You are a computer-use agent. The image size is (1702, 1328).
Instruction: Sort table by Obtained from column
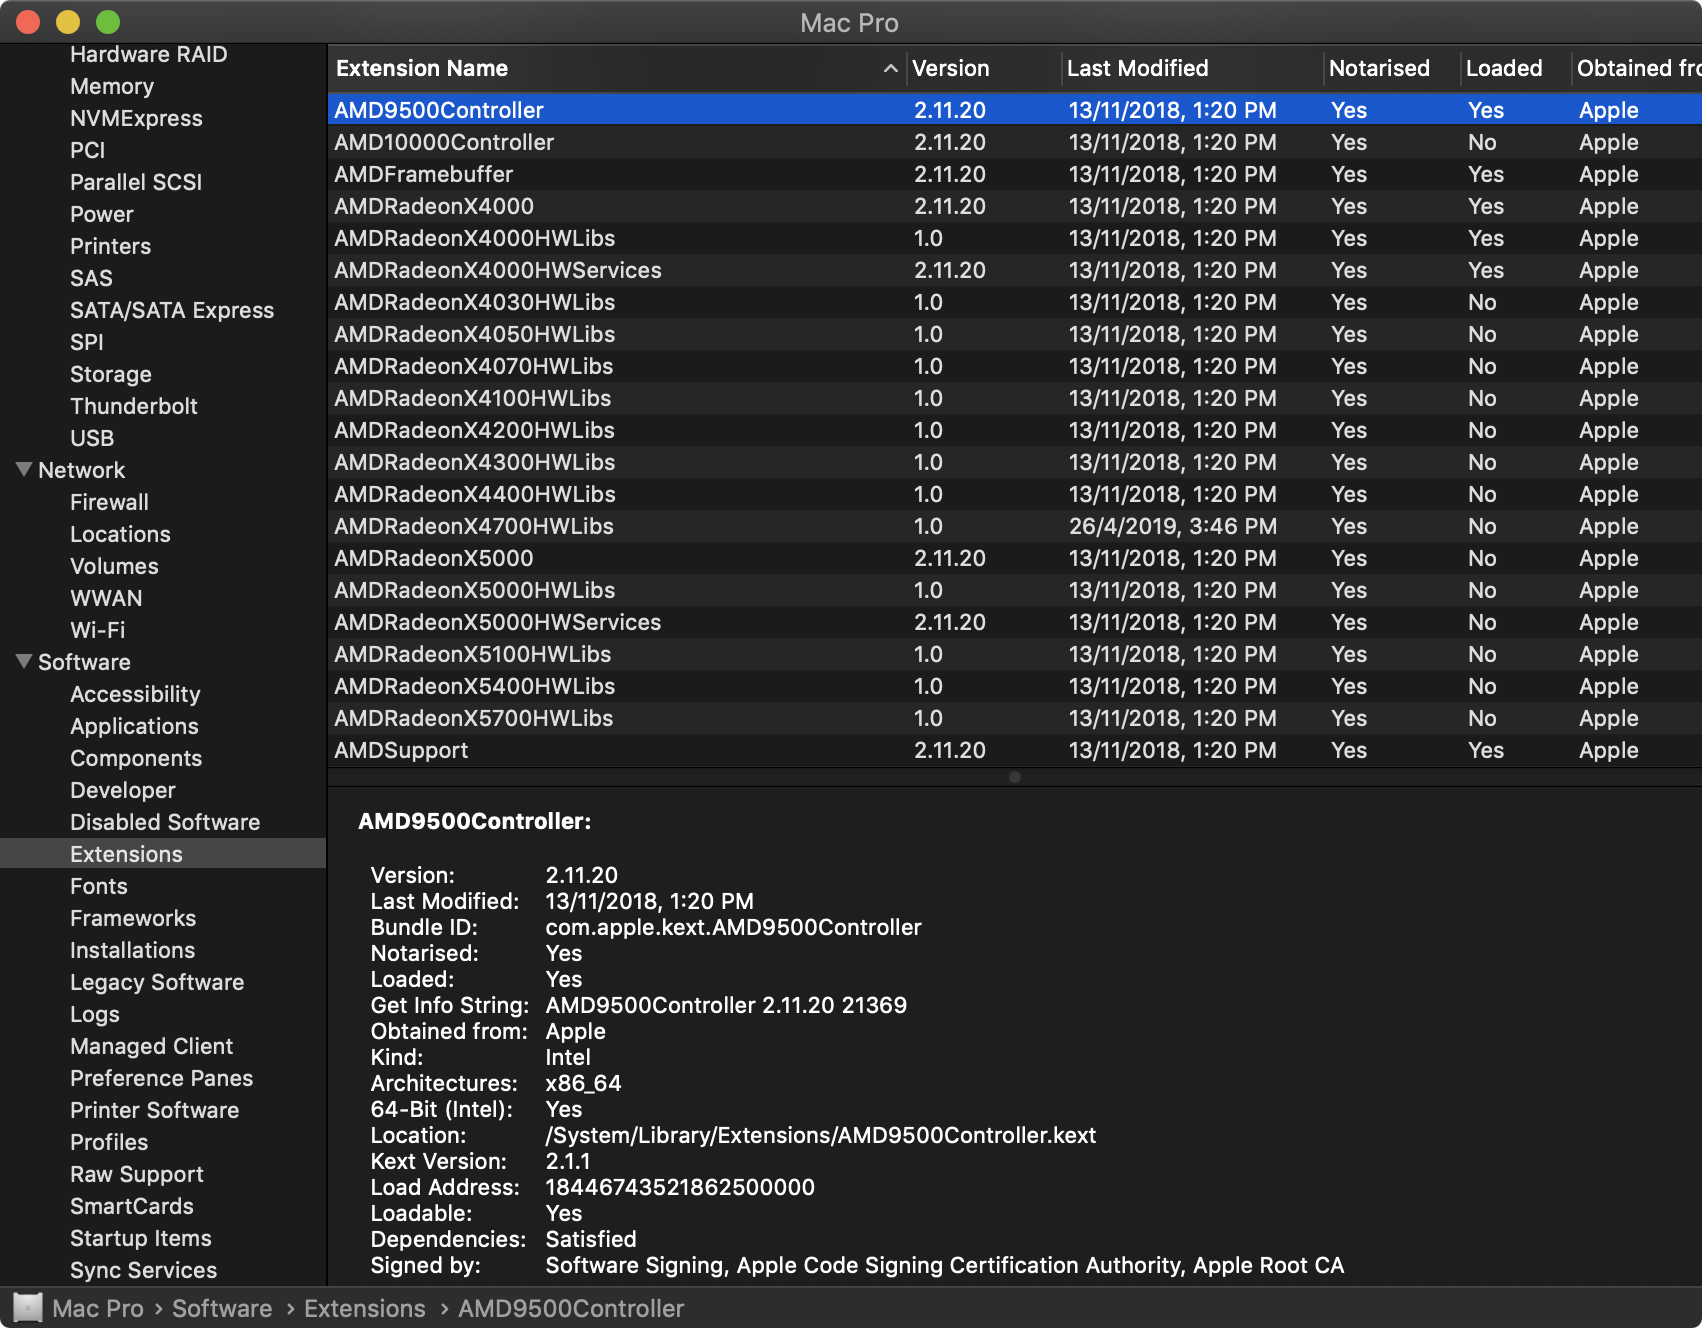[x=1638, y=68]
